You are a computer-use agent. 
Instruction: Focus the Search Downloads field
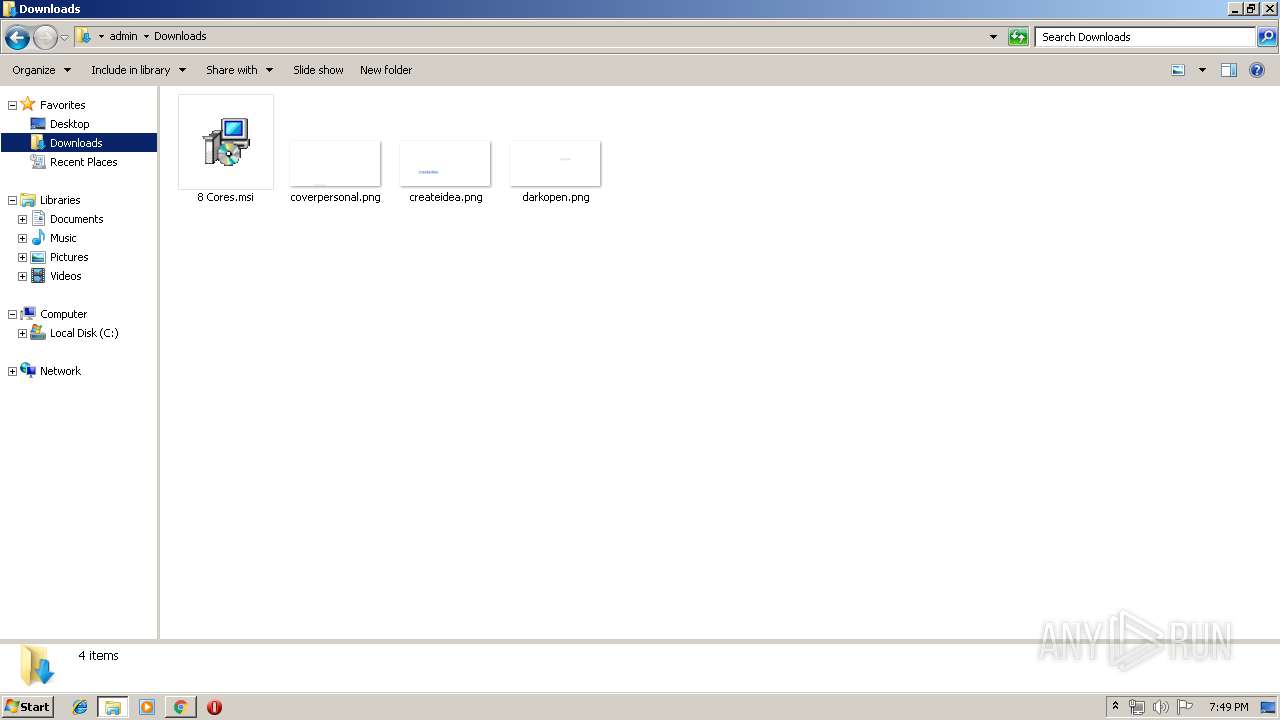click(x=1146, y=37)
